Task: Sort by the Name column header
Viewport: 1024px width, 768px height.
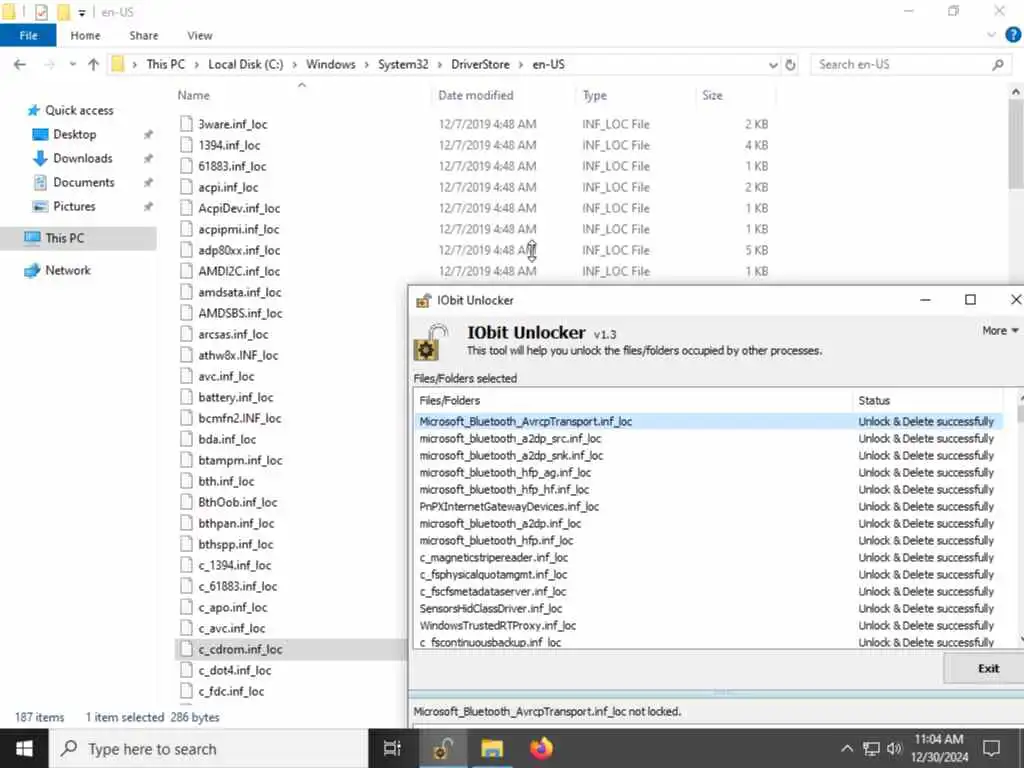Action: (194, 95)
